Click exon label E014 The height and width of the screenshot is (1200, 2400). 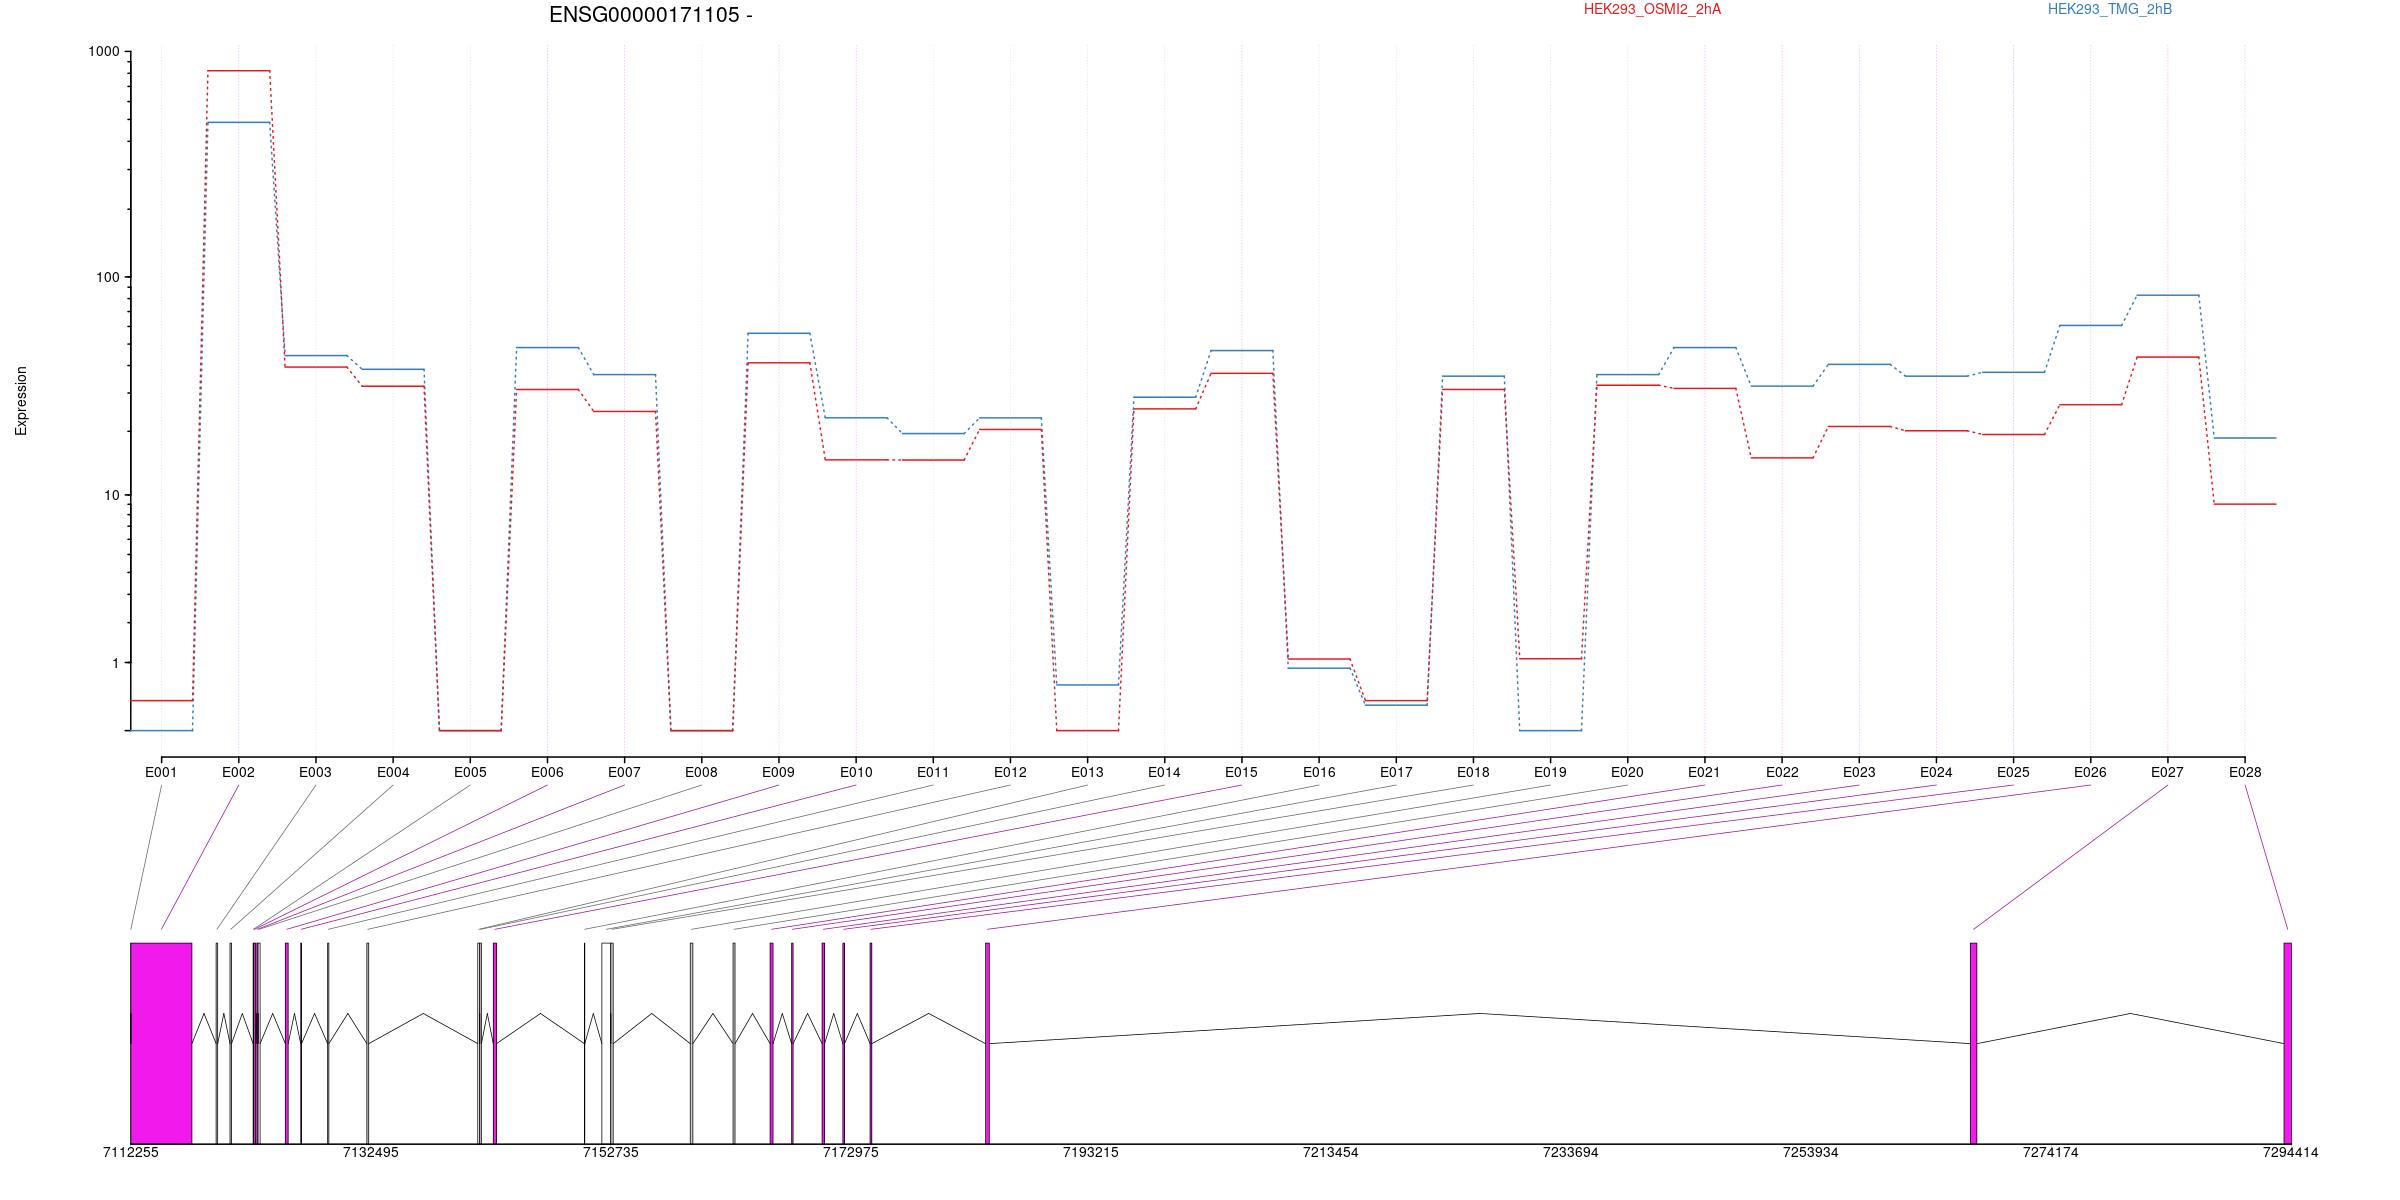(x=1164, y=772)
